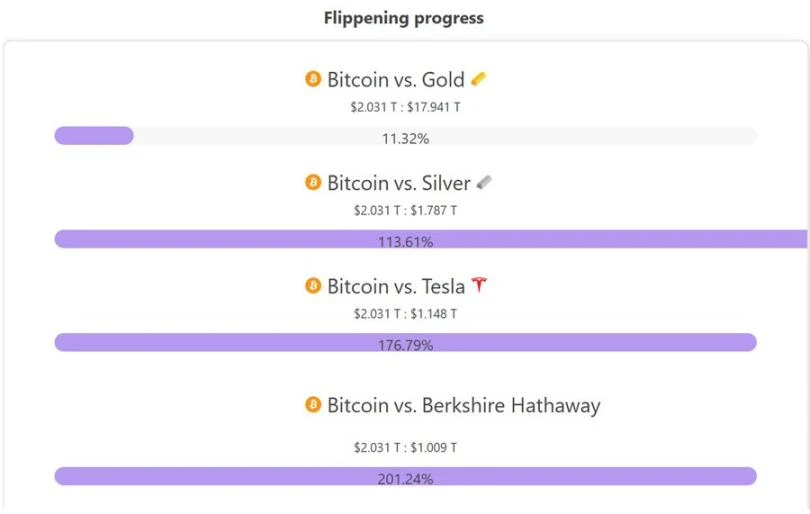The width and height of the screenshot is (810, 514).
Task: Click the Bitcoin vs. Berkshire Hathaway progress bar
Action: 405,477
